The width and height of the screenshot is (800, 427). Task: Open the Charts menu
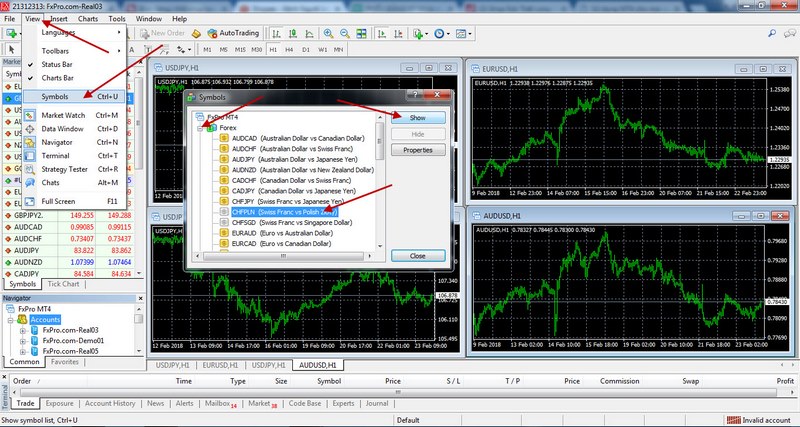coord(88,19)
